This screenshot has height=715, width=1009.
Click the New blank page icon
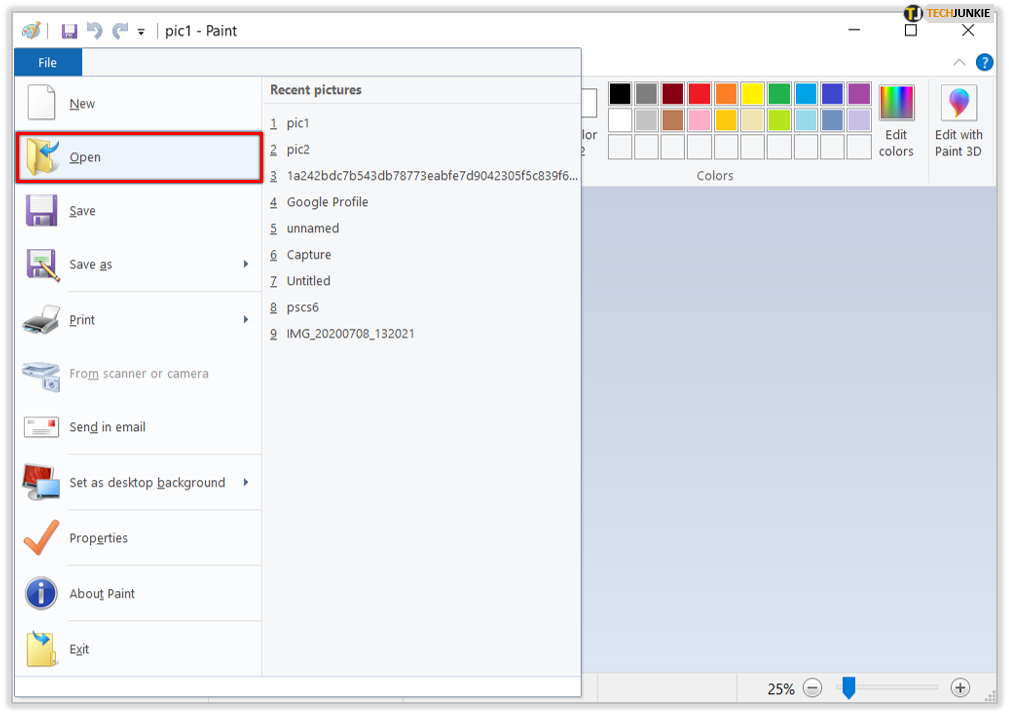click(41, 102)
